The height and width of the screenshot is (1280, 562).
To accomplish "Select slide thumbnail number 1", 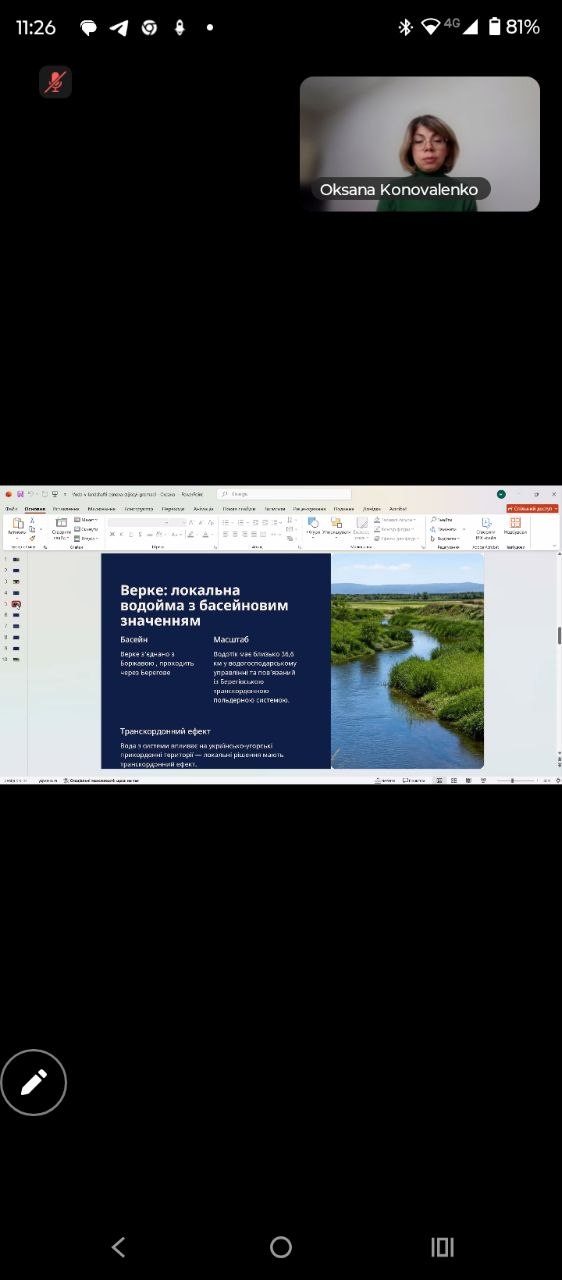I will pos(16,559).
